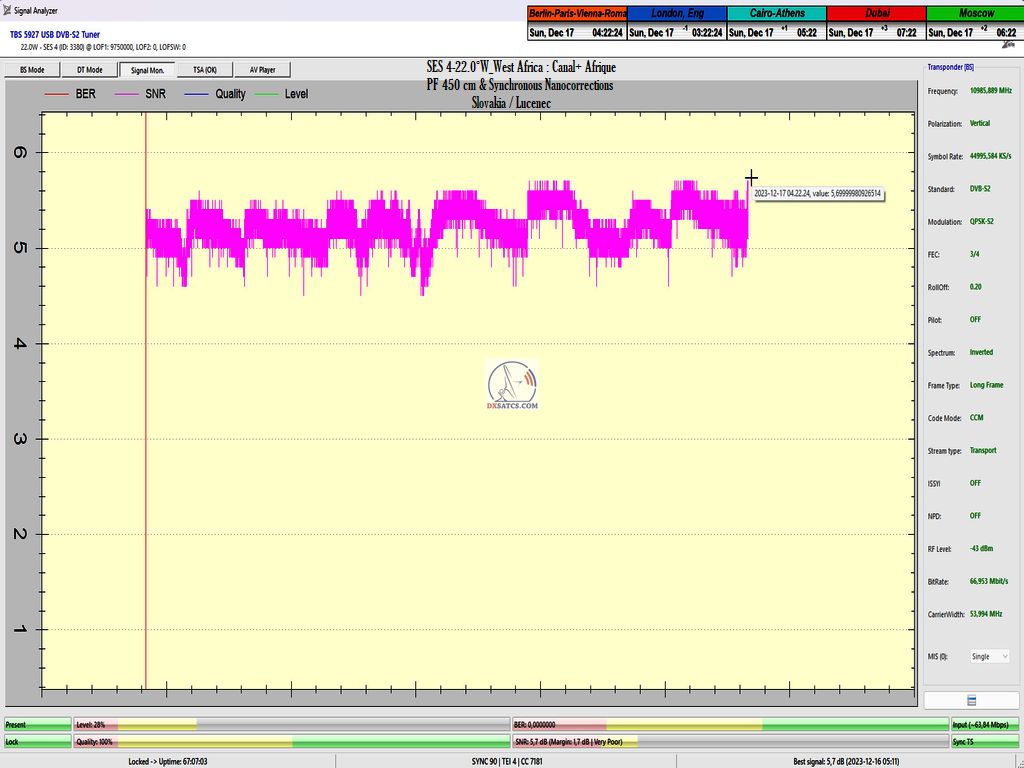Screen dimensions: 1024x768
Task: Select the Signal Mon. tab
Action: (147, 70)
